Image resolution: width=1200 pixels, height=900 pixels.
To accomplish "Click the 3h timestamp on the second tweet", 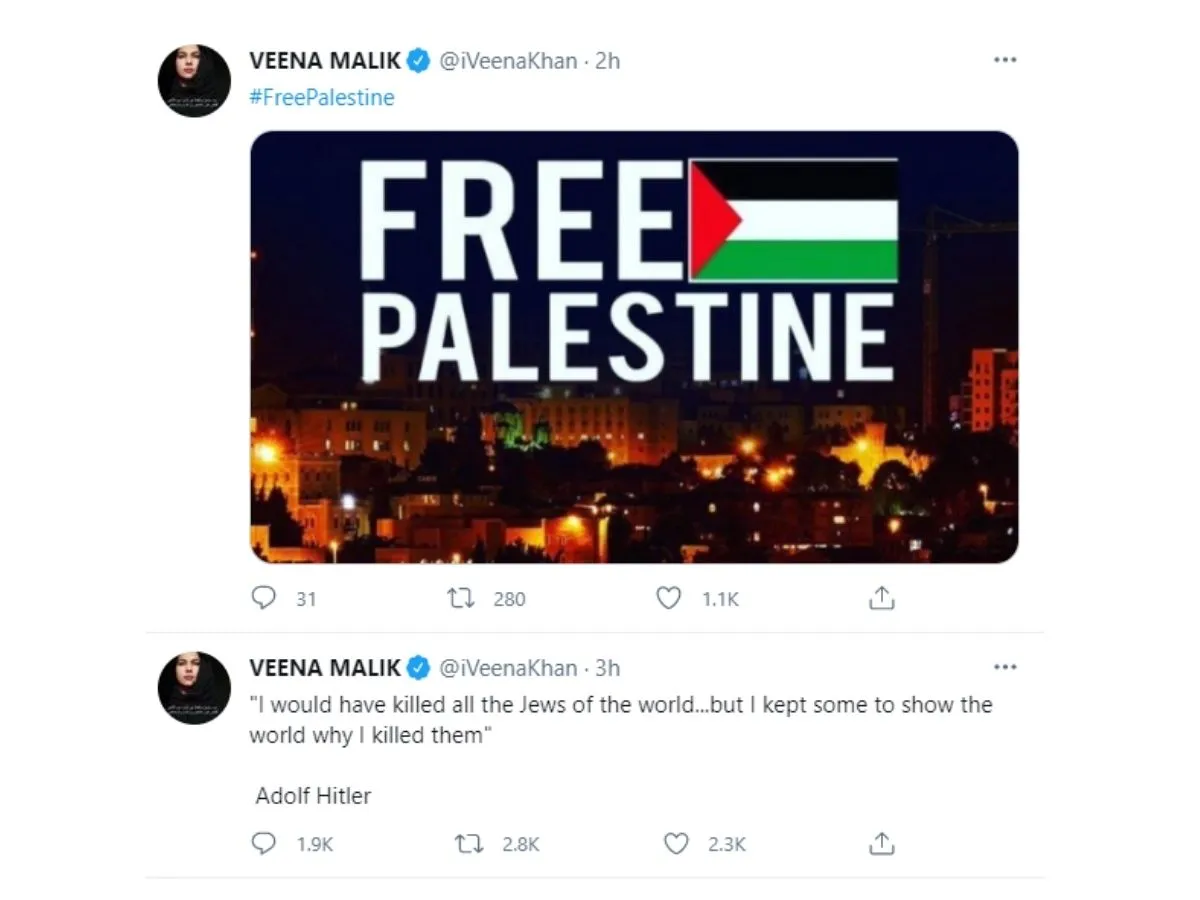I will pyautogui.click(x=608, y=667).
